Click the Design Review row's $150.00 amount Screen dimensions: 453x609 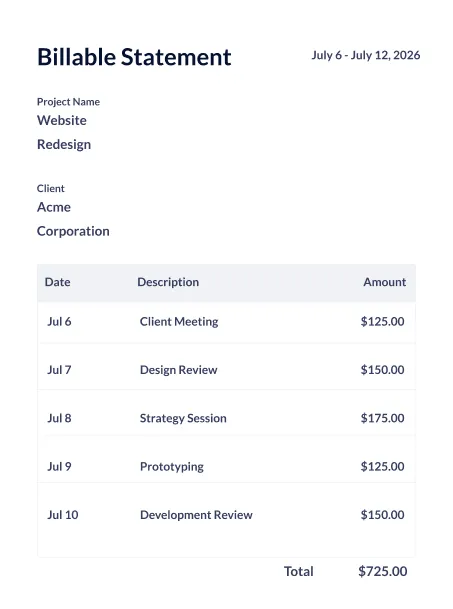point(382,370)
